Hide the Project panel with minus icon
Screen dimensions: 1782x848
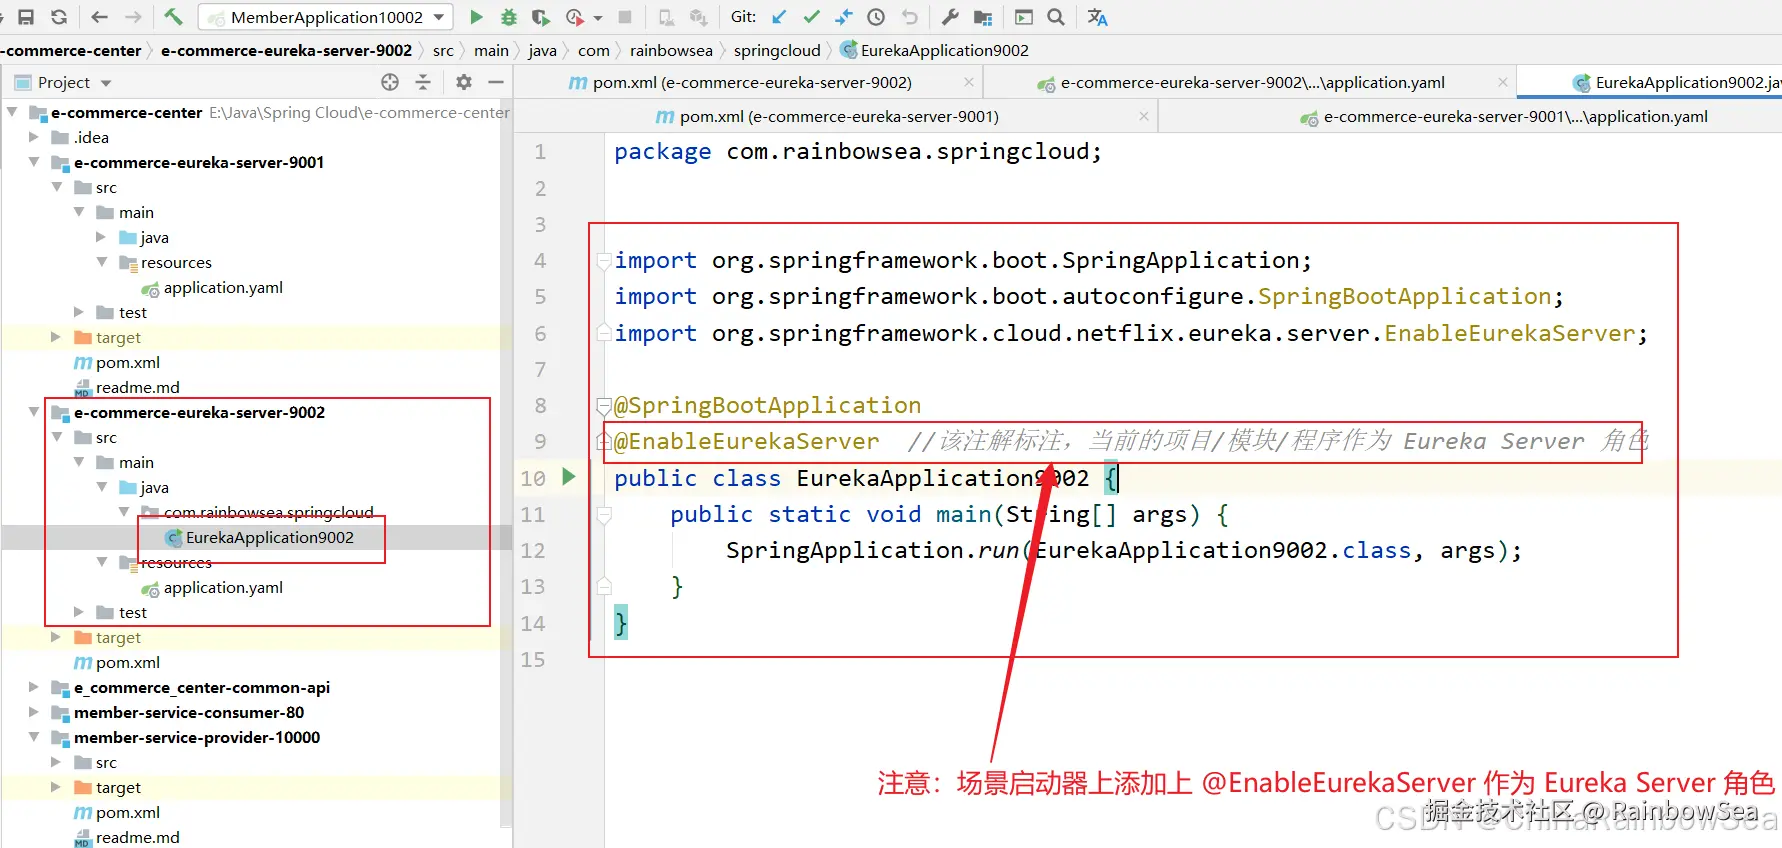(x=496, y=82)
